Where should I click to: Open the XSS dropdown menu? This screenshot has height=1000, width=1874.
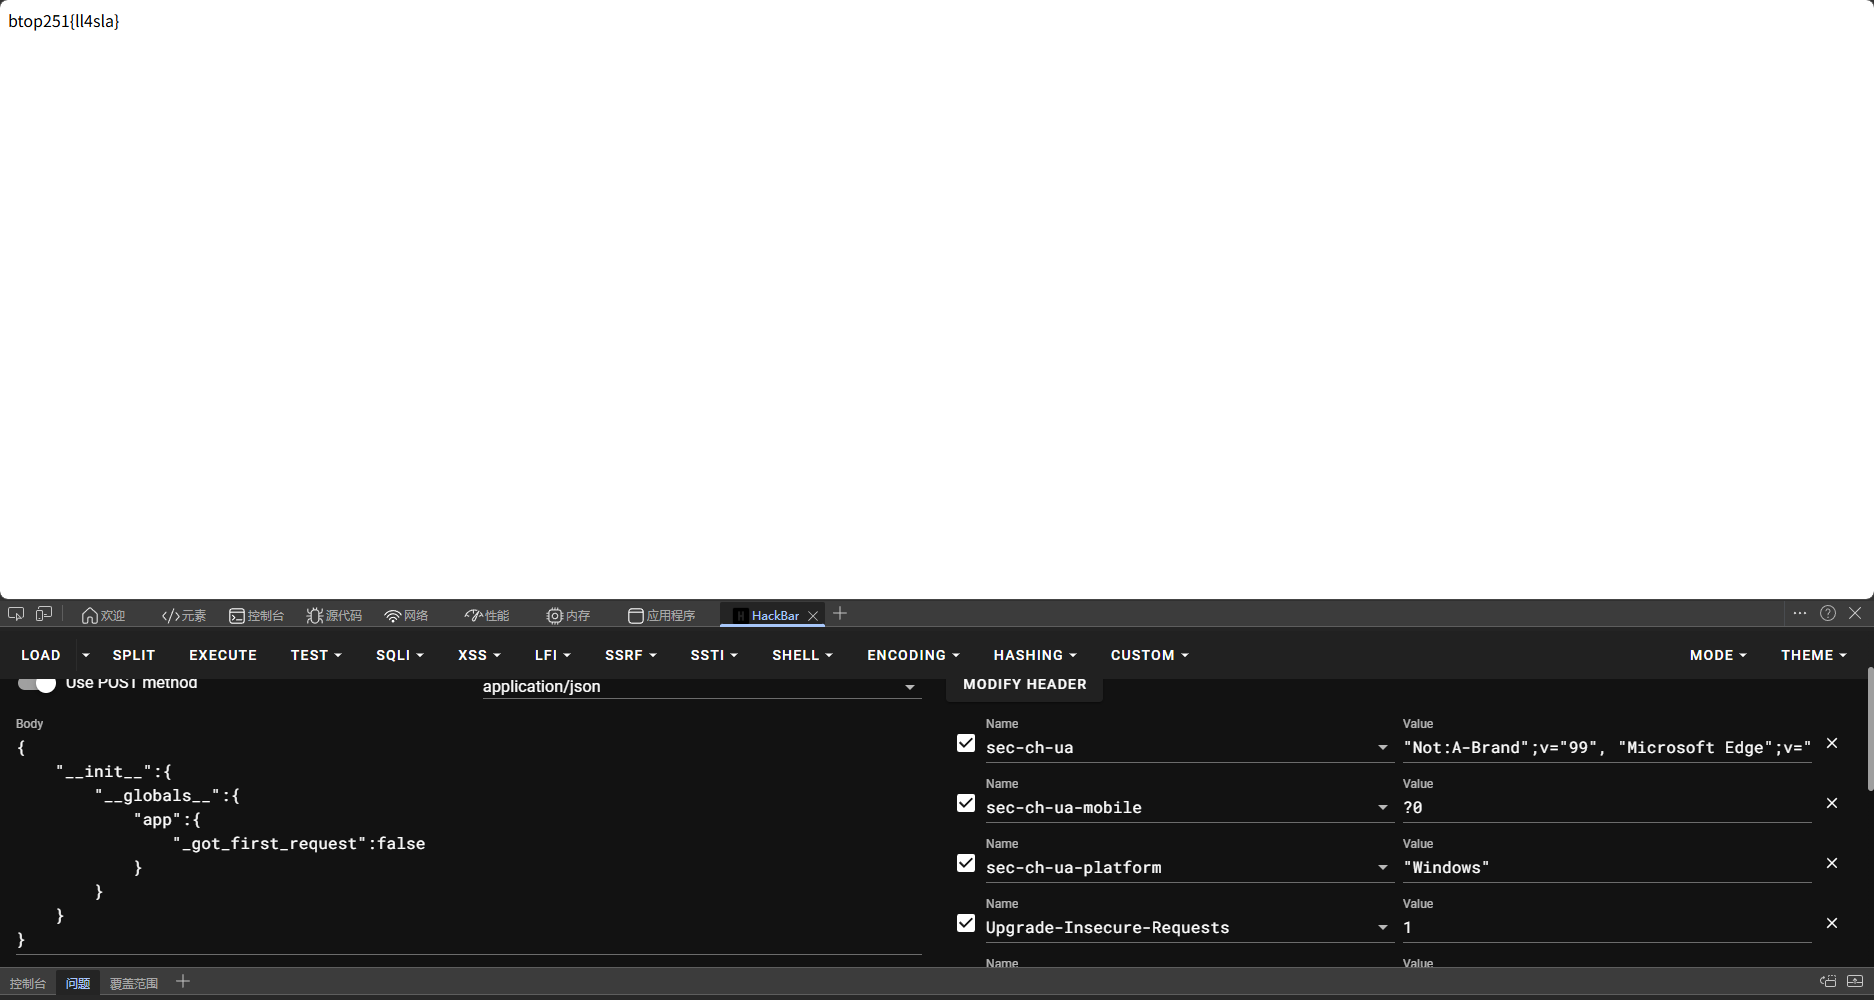(479, 655)
